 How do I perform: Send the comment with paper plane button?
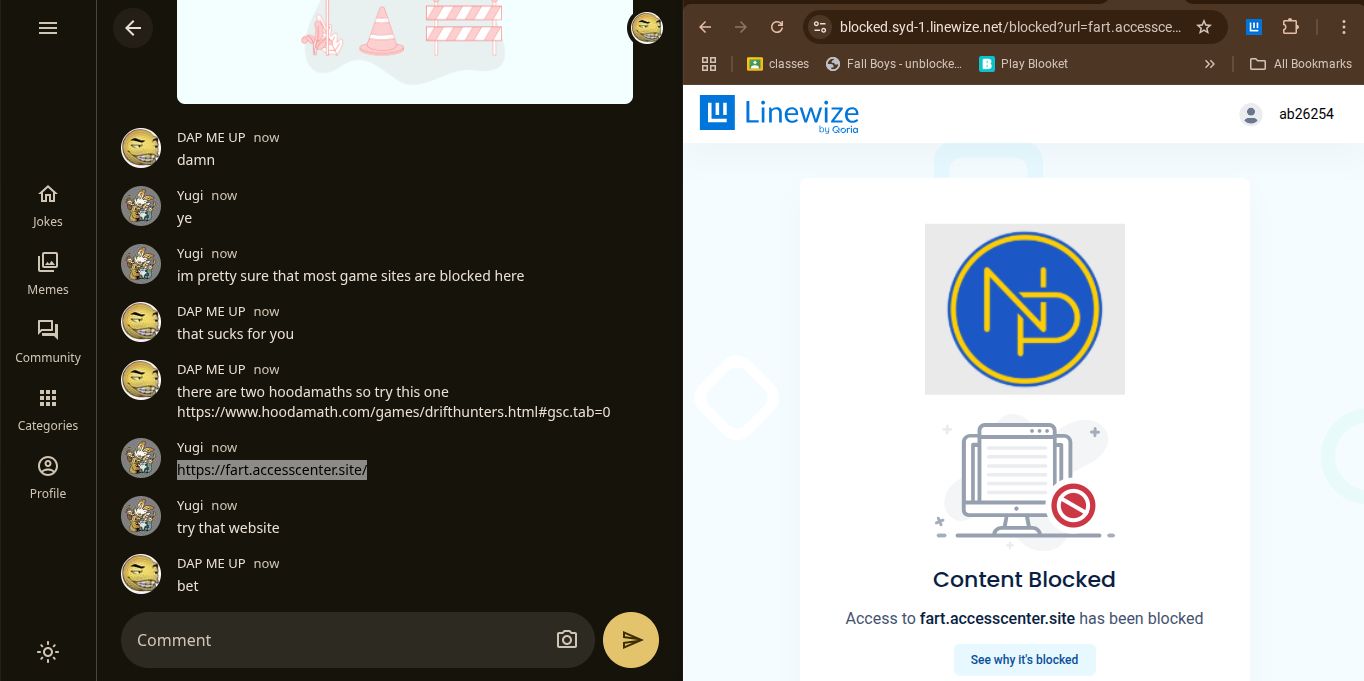(631, 640)
